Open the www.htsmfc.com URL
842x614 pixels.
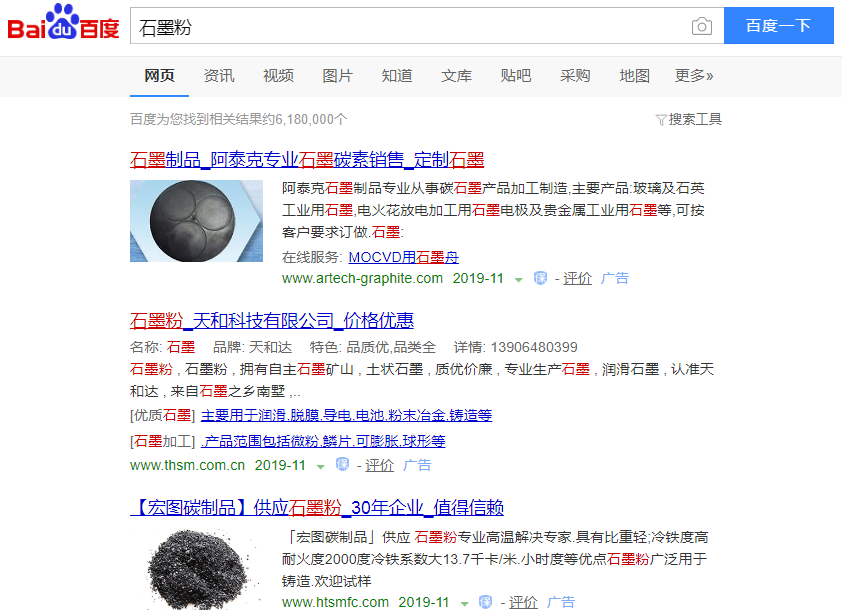(335, 602)
